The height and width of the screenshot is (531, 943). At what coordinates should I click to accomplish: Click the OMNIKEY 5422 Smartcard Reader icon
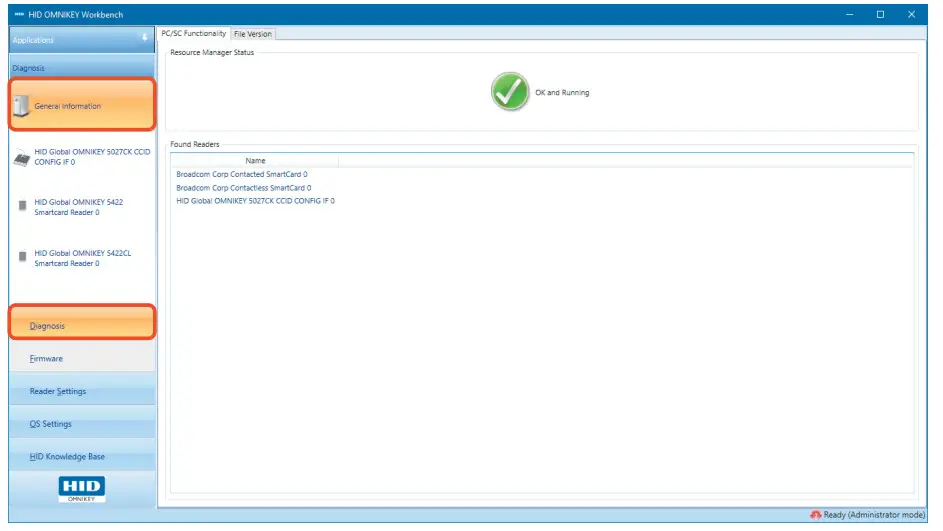click(22, 206)
